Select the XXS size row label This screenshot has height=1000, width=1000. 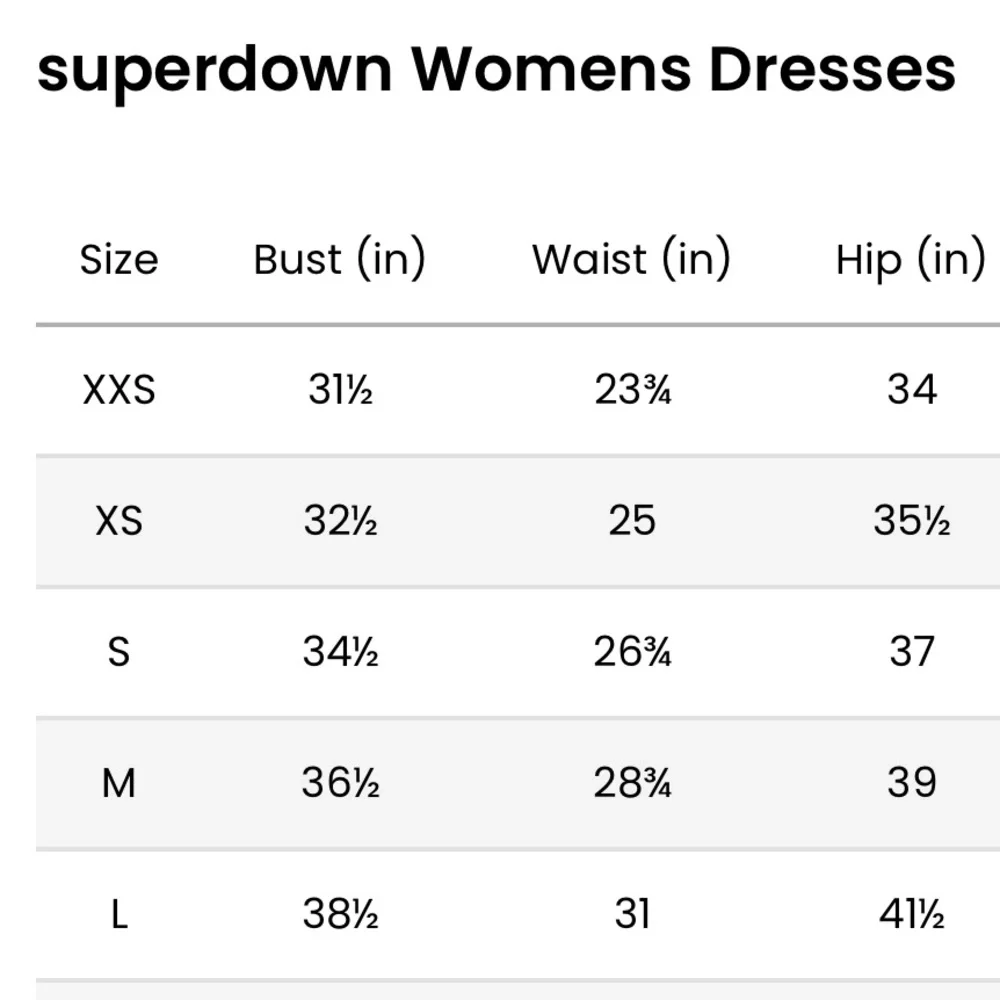(119, 389)
